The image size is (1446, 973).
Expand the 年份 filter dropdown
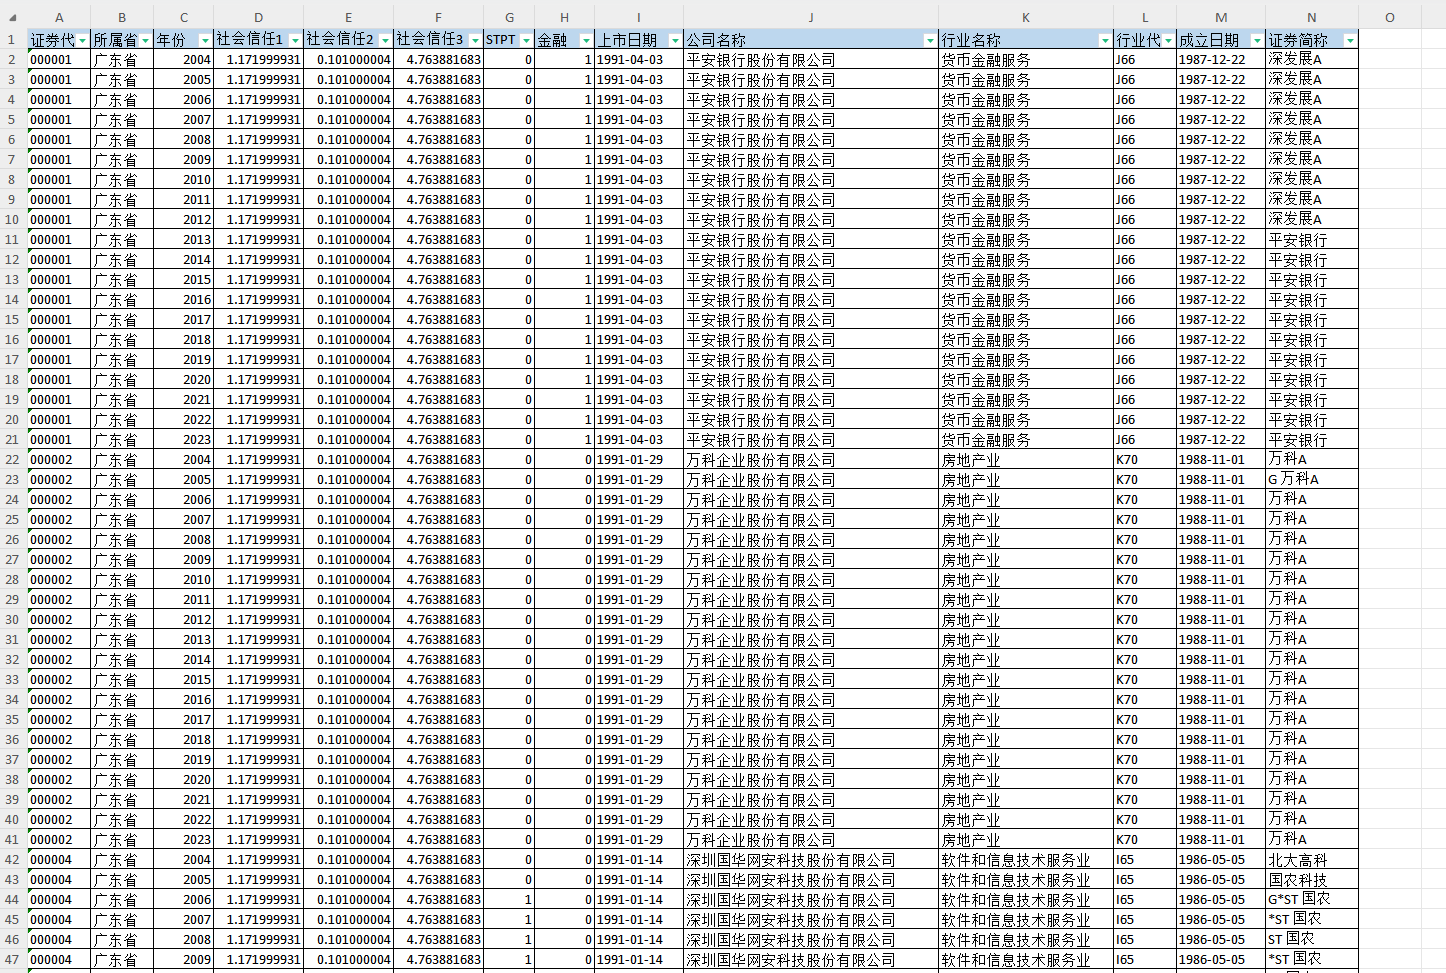(205, 40)
